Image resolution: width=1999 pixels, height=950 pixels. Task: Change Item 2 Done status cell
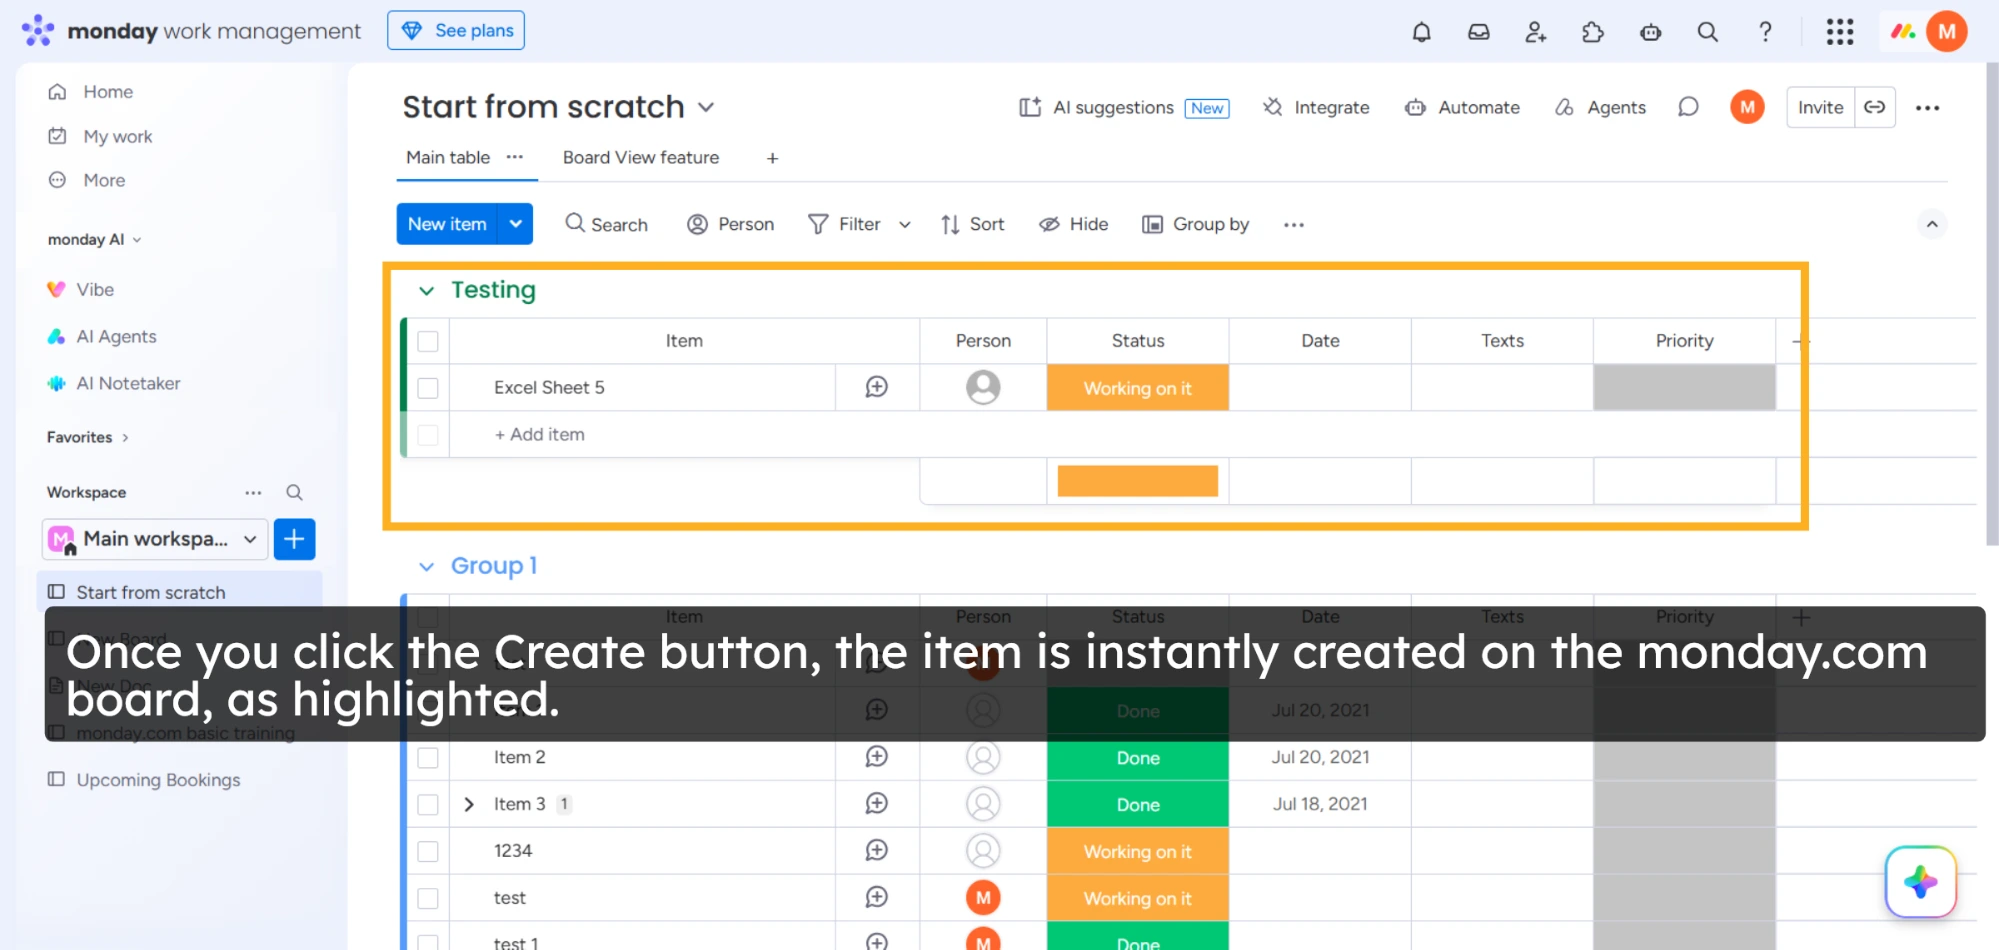tap(1138, 758)
